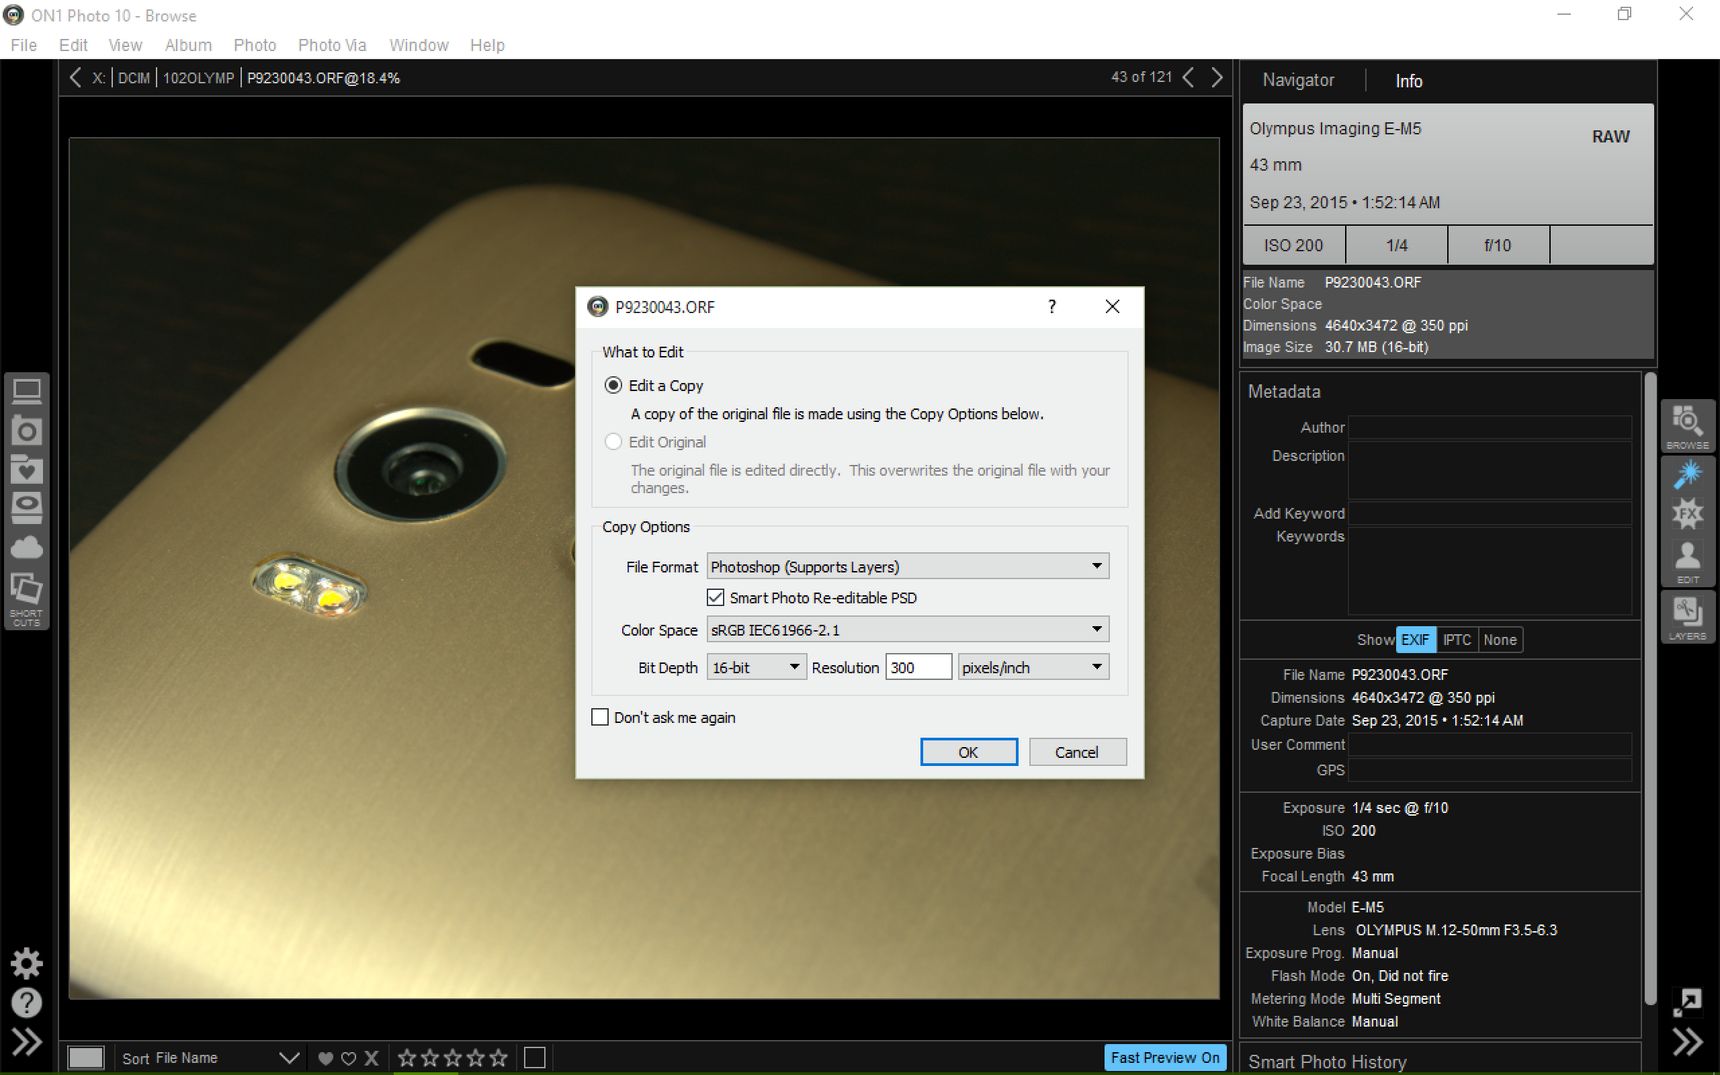Open the Color Space dropdown

(908, 629)
